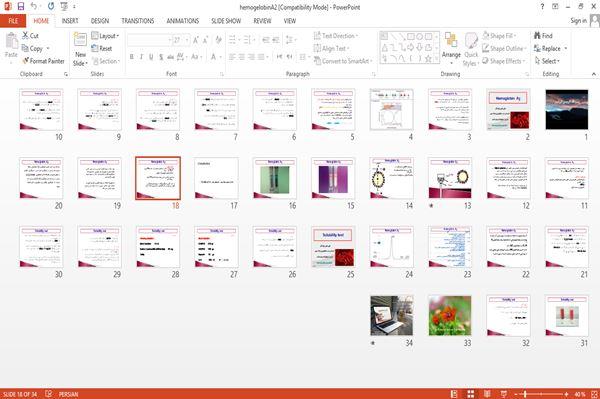This screenshot has height=399, width=600.
Task: Click Arrange in Drawing group
Action: [x=451, y=48]
